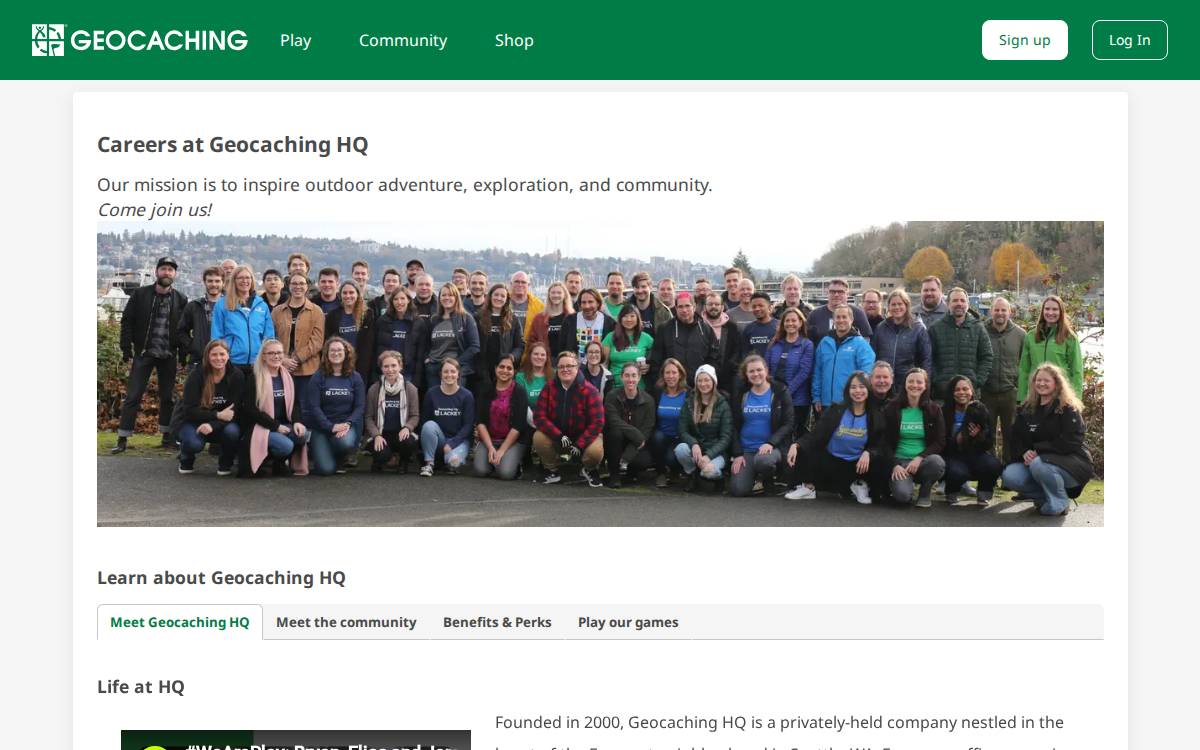Click the mission statement about outdoor adventure

pyautogui.click(x=405, y=185)
